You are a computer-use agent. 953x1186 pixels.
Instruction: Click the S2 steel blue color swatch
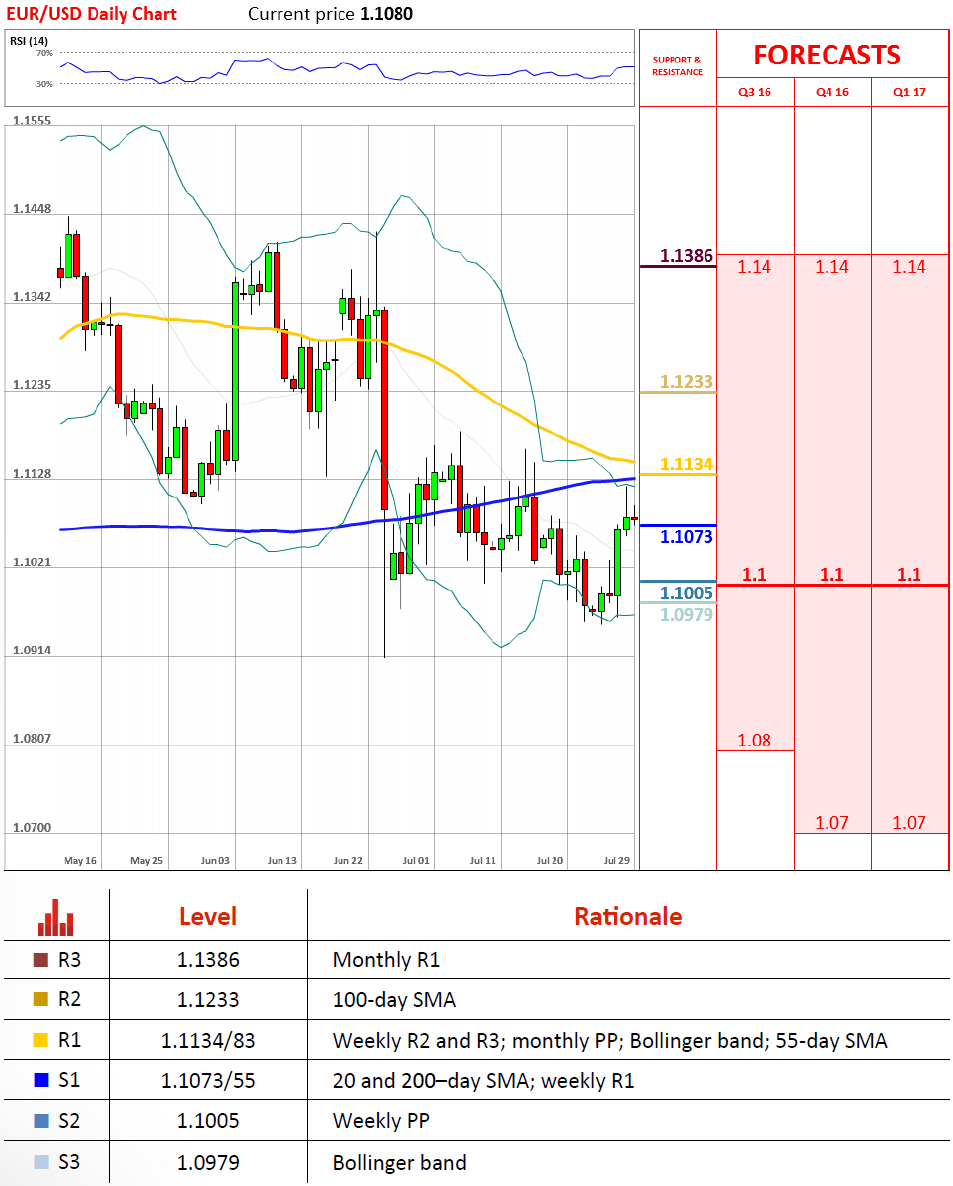point(42,1121)
